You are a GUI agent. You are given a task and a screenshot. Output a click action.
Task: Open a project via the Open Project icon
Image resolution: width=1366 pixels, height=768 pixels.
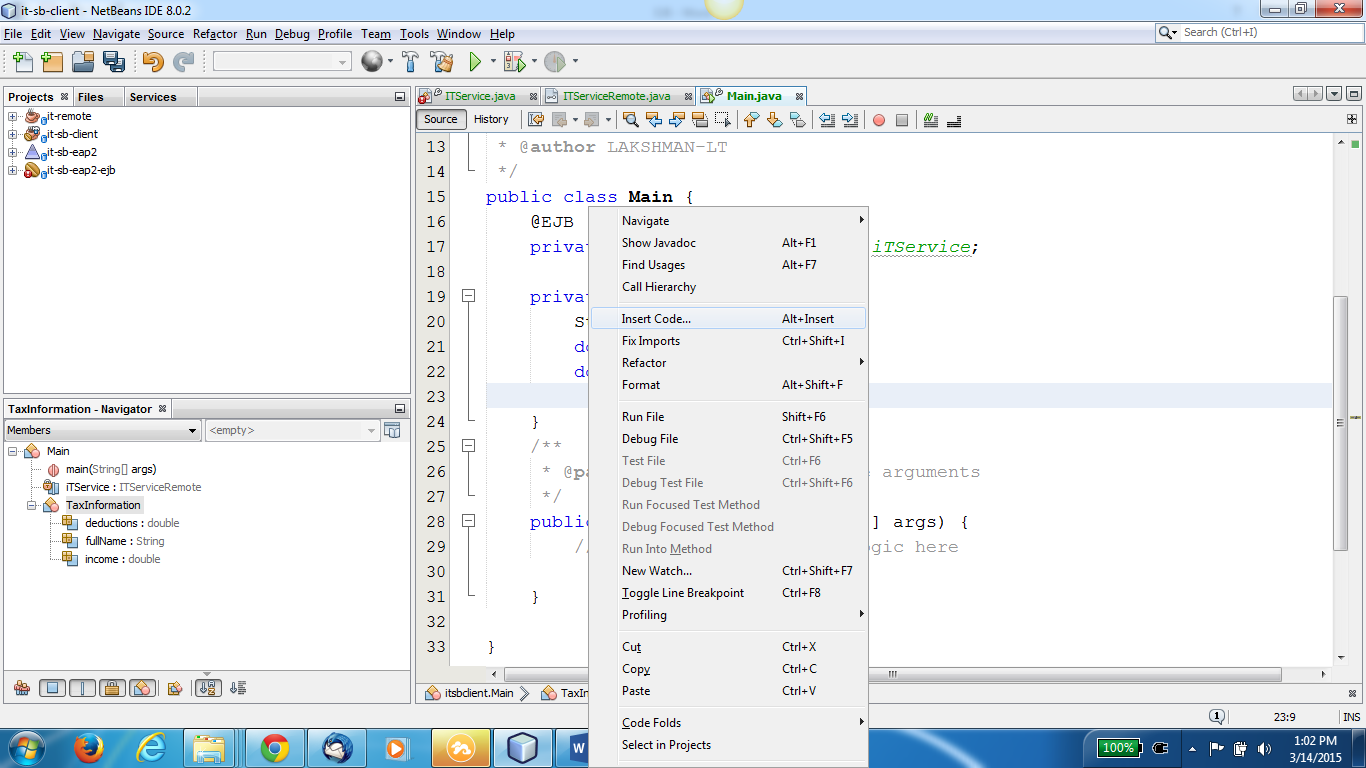coord(82,62)
